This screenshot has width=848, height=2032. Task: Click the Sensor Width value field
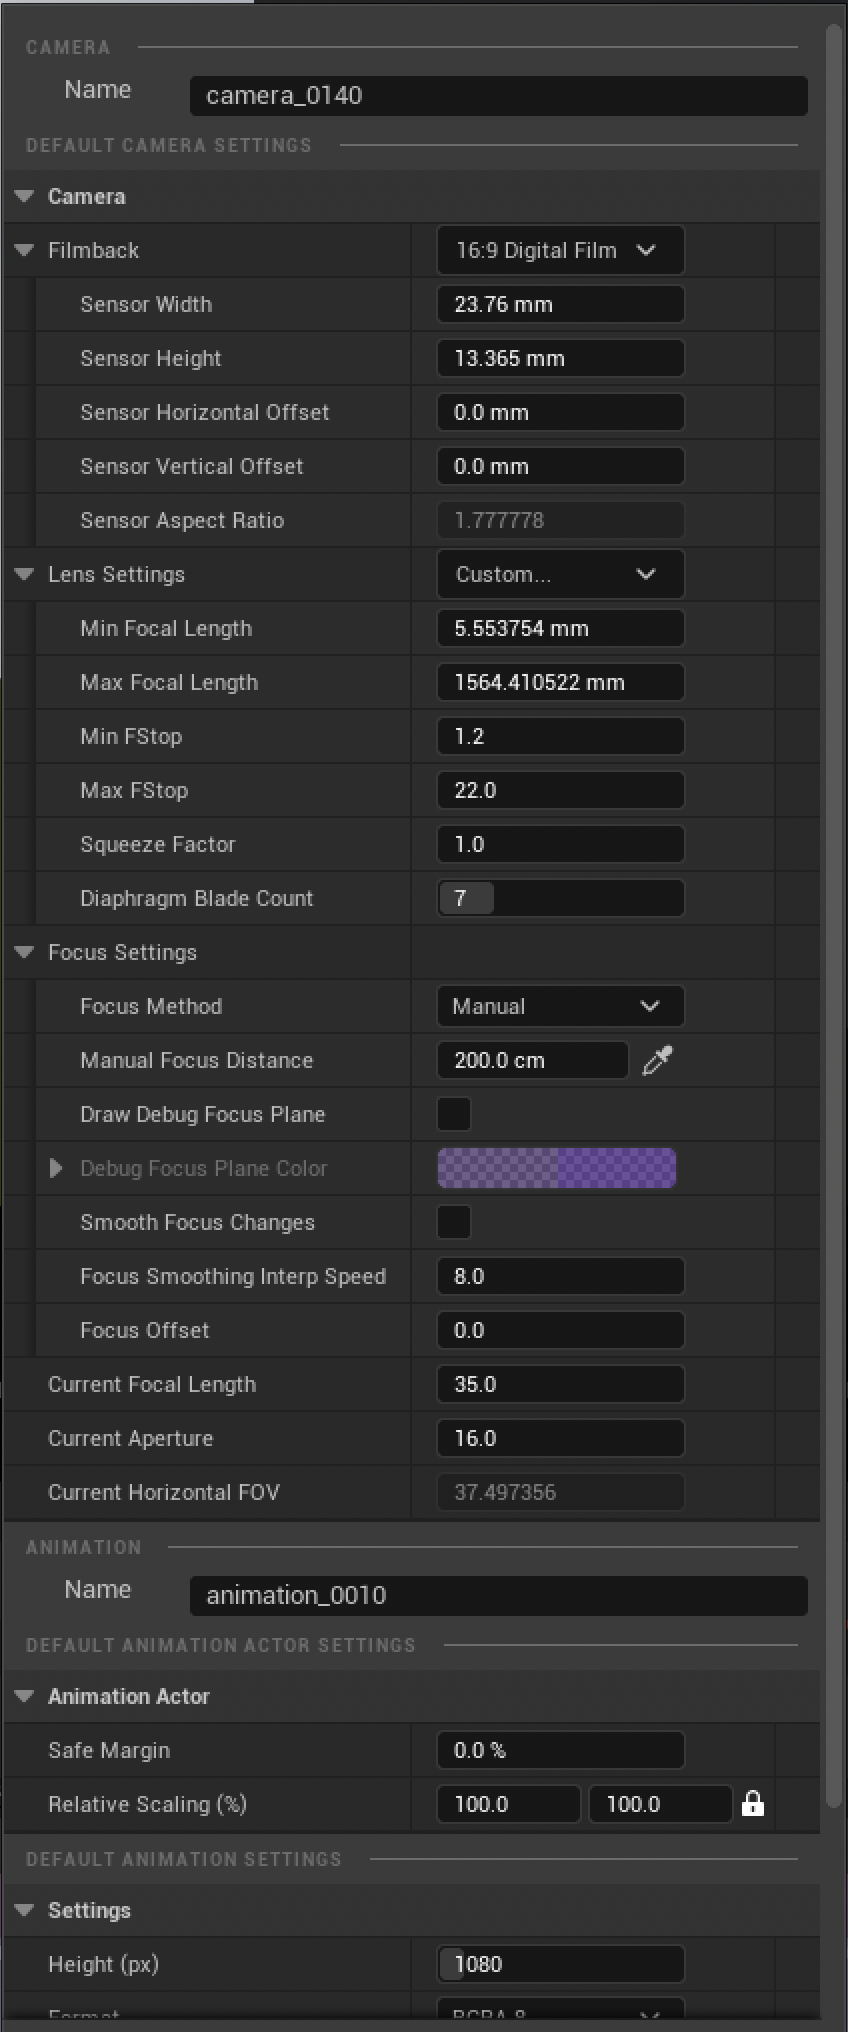pos(560,304)
